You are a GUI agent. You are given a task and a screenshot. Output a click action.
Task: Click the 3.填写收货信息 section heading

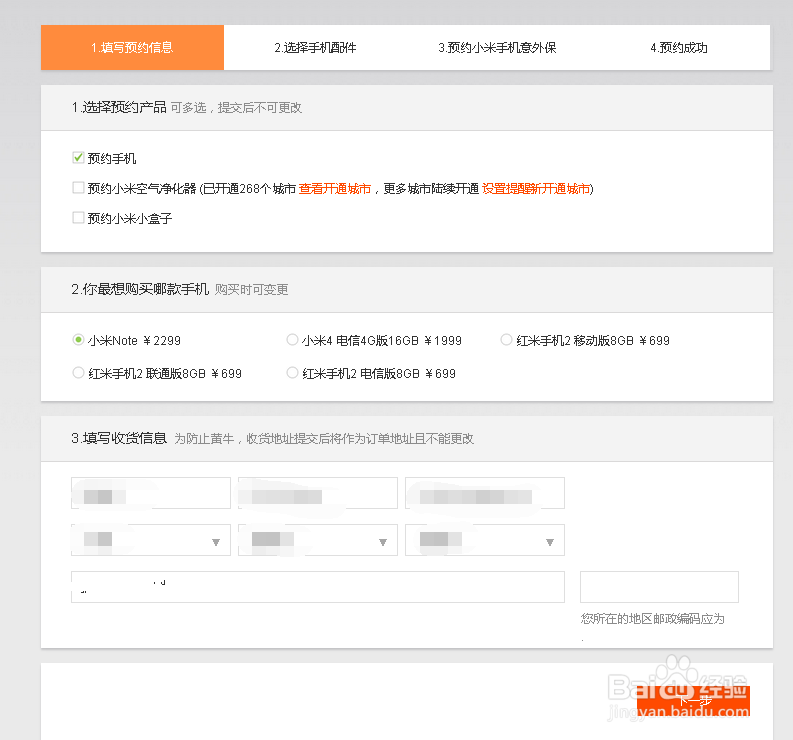[x=119, y=438]
